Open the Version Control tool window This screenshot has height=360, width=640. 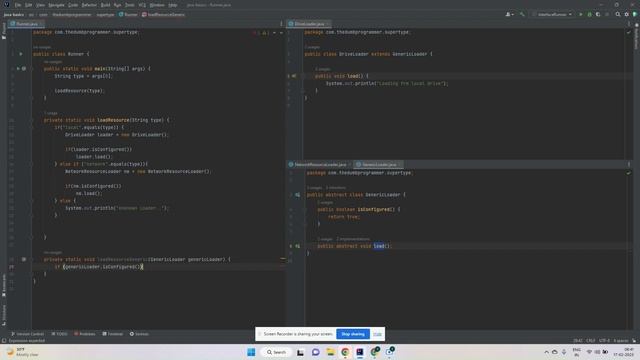pyautogui.click(x=27, y=334)
